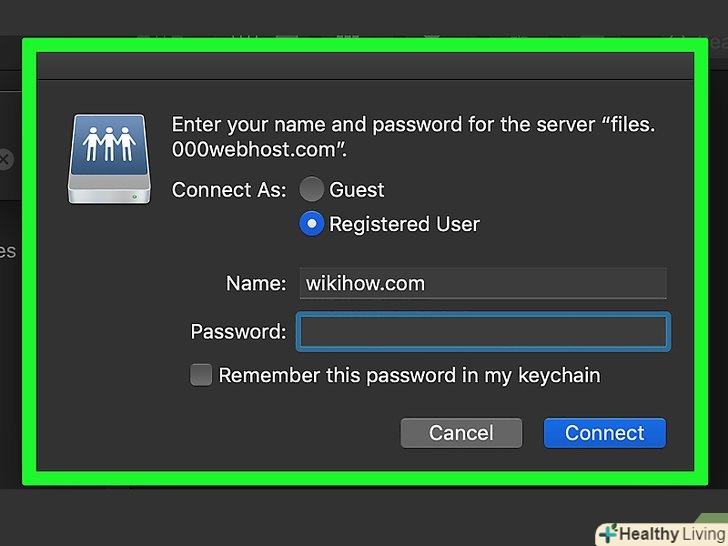This screenshot has width=728, height=546.
Task: Click the Connect button
Action: (x=604, y=433)
